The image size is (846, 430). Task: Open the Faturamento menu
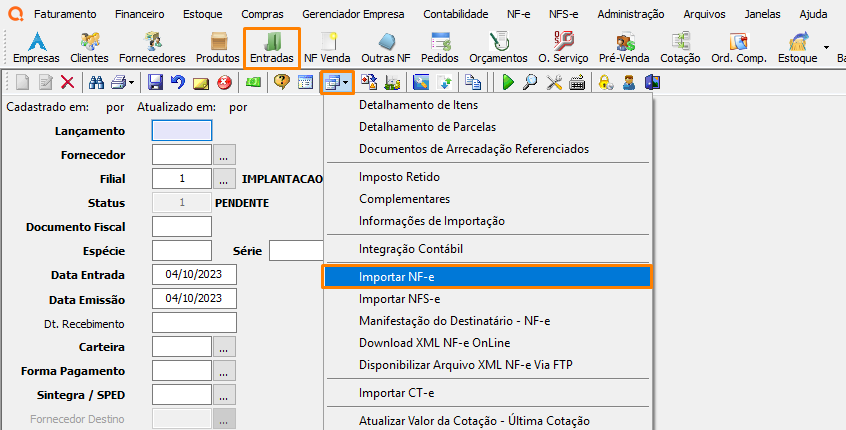65,14
